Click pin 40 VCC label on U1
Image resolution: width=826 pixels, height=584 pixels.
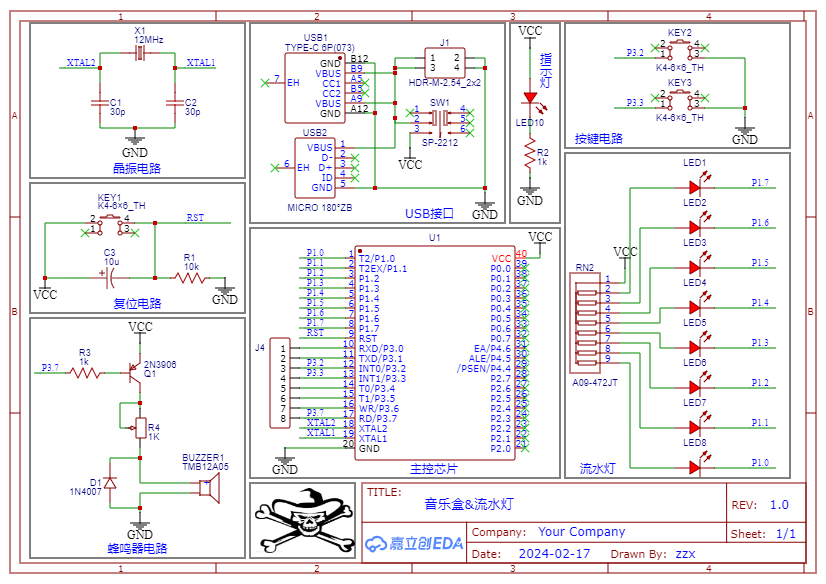[501, 259]
